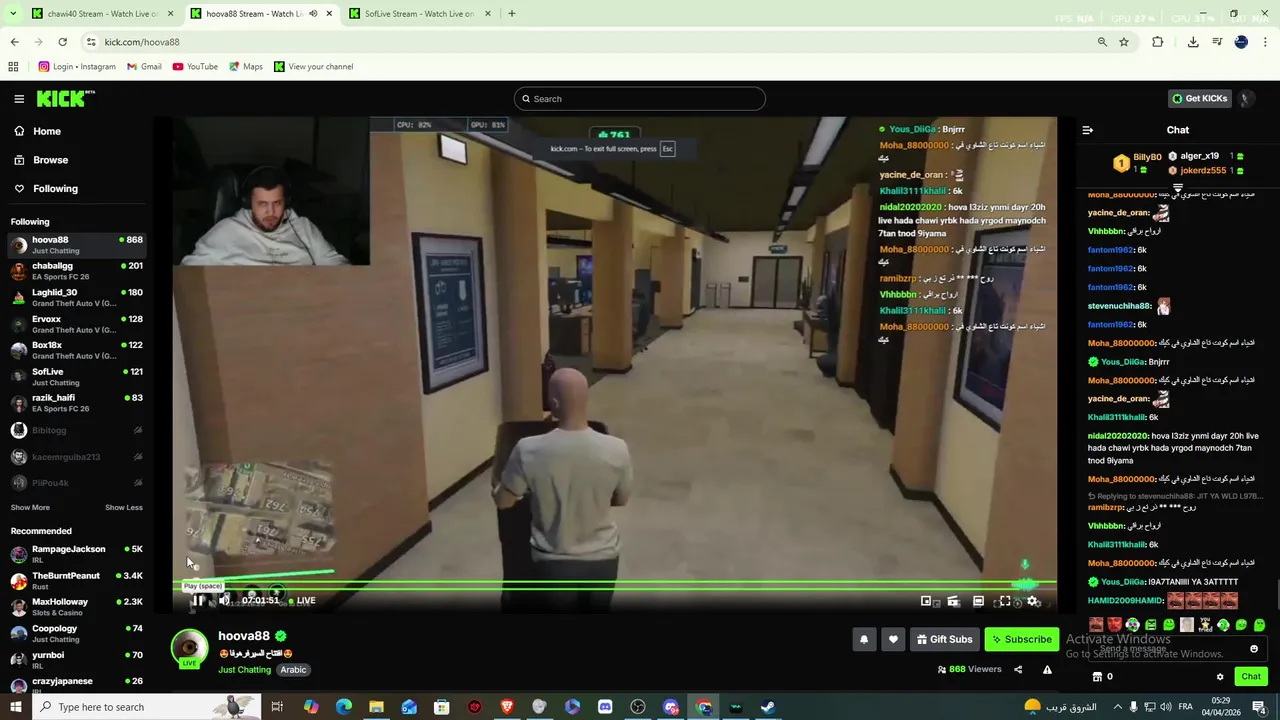Click the Kick search field
This screenshot has width=1280, height=720.
pyautogui.click(x=640, y=99)
